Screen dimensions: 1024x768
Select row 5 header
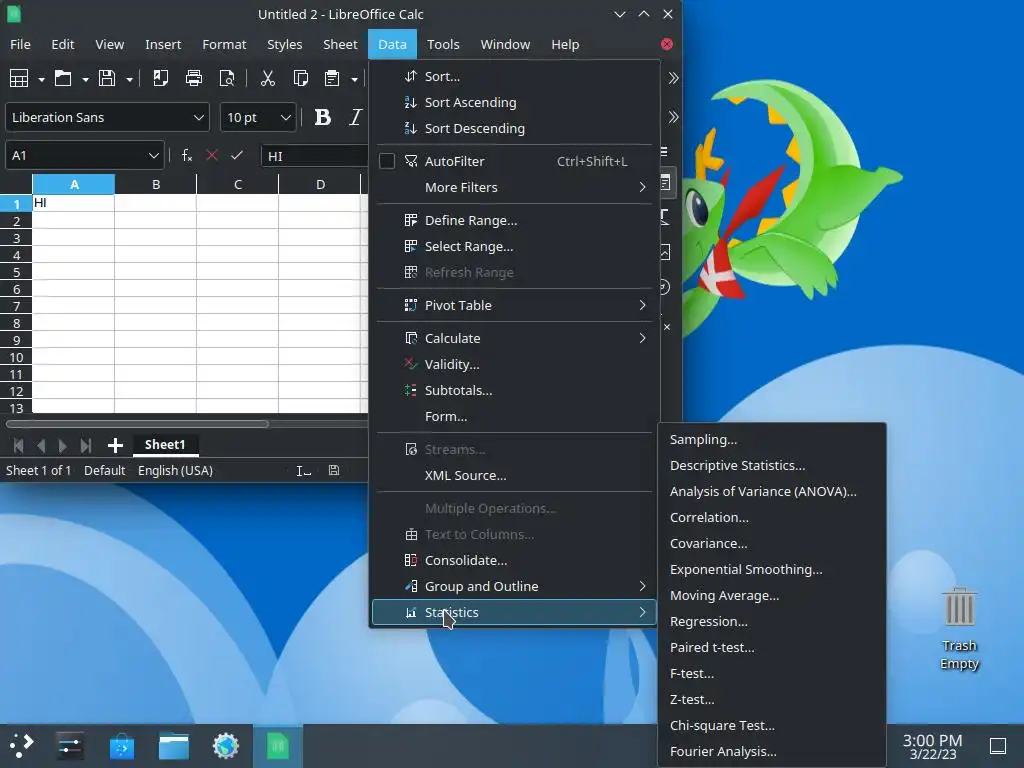click(x=16, y=272)
